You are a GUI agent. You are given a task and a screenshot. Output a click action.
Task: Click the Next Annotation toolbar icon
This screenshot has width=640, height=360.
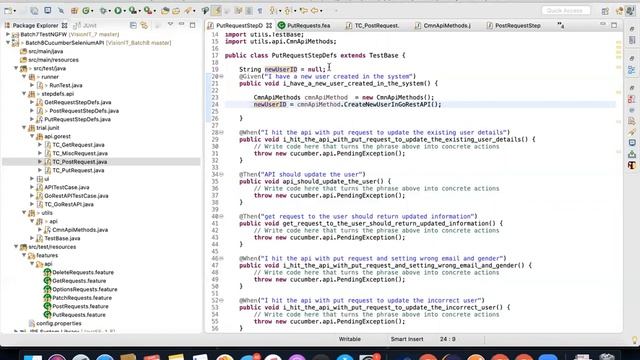pos(273,11)
